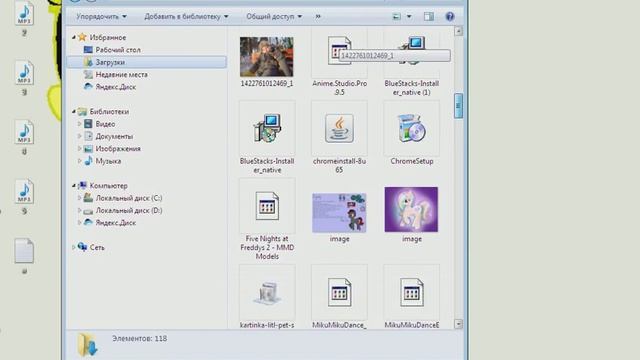Collapse the Избранное section
This screenshot has height=360, width=640.
coord(74,38)
